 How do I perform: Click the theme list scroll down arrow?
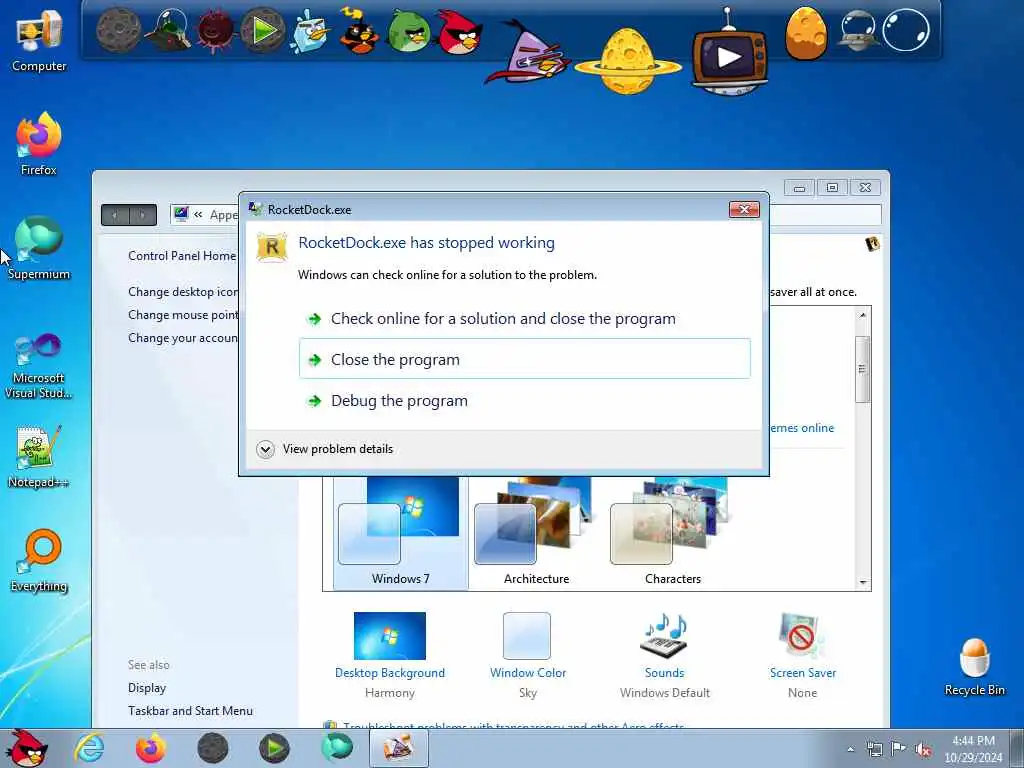(x=863, y=582)
